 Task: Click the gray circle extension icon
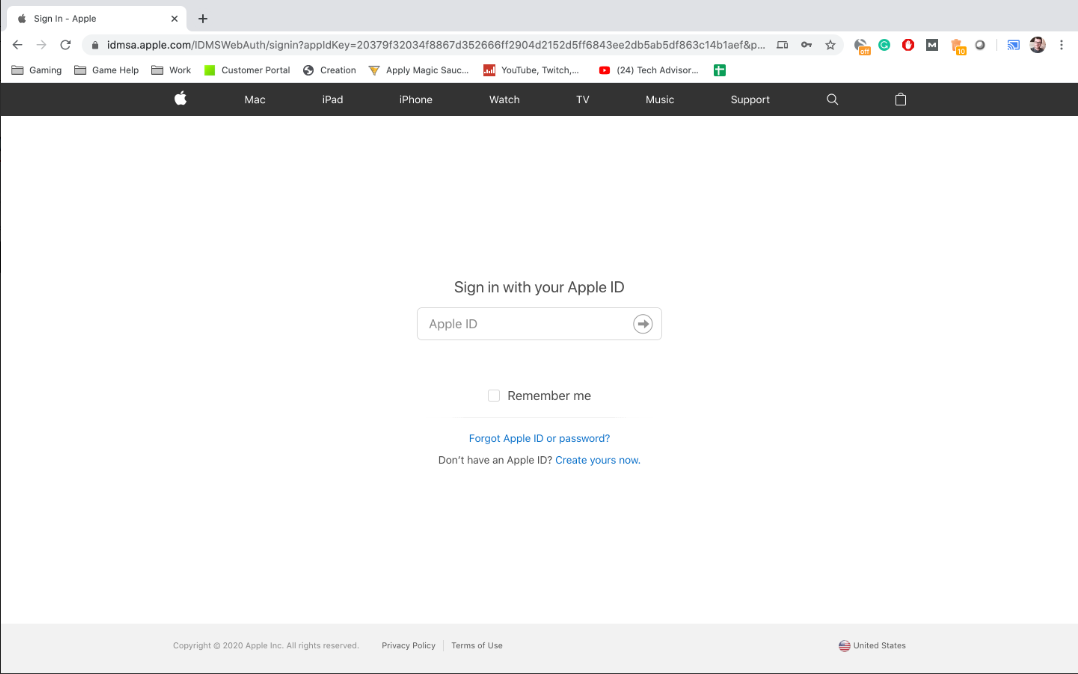pyautogui.click(x=980, y=45)
